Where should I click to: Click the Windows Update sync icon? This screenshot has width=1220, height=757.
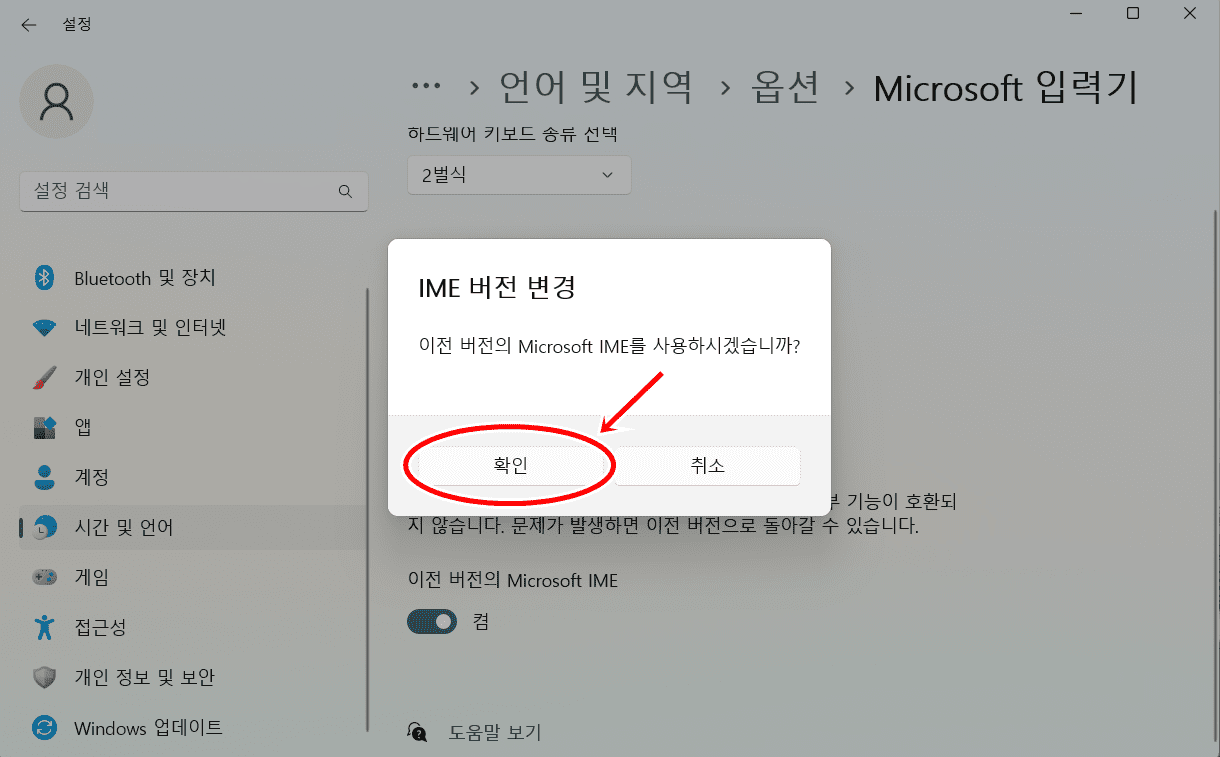point(44,727)
